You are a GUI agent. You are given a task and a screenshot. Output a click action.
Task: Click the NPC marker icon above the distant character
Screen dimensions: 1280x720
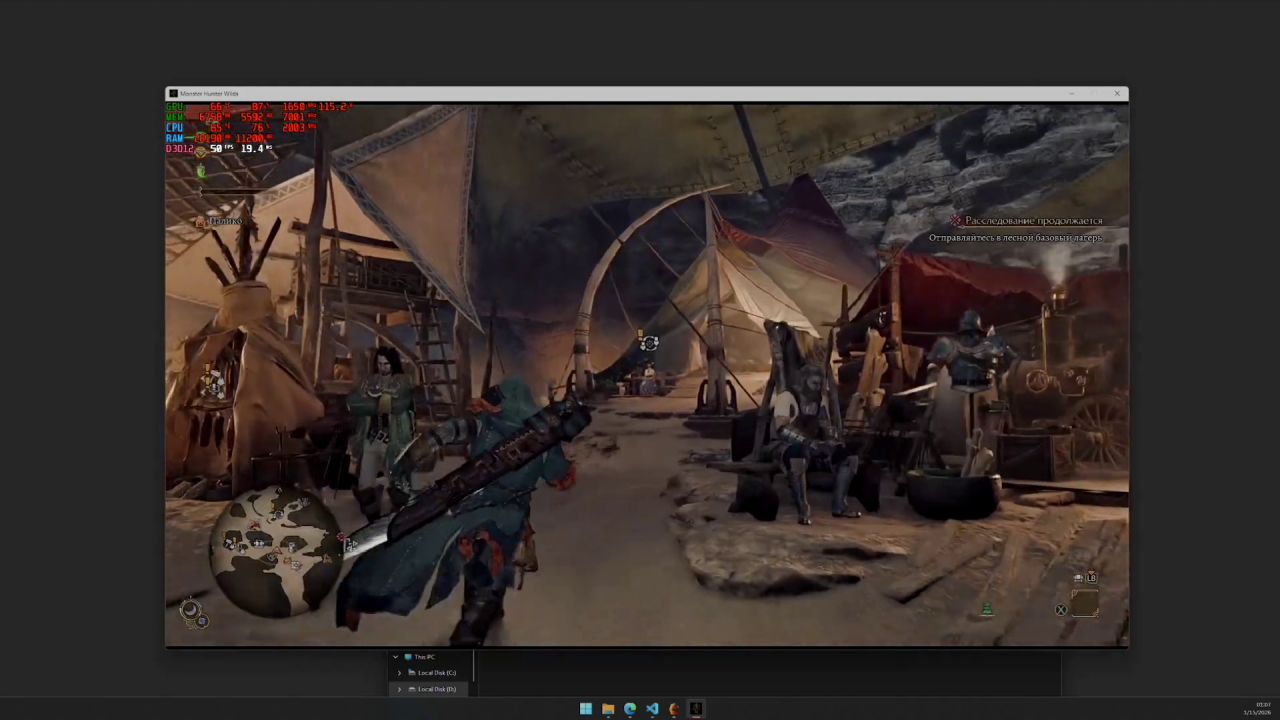click(650, 343)
